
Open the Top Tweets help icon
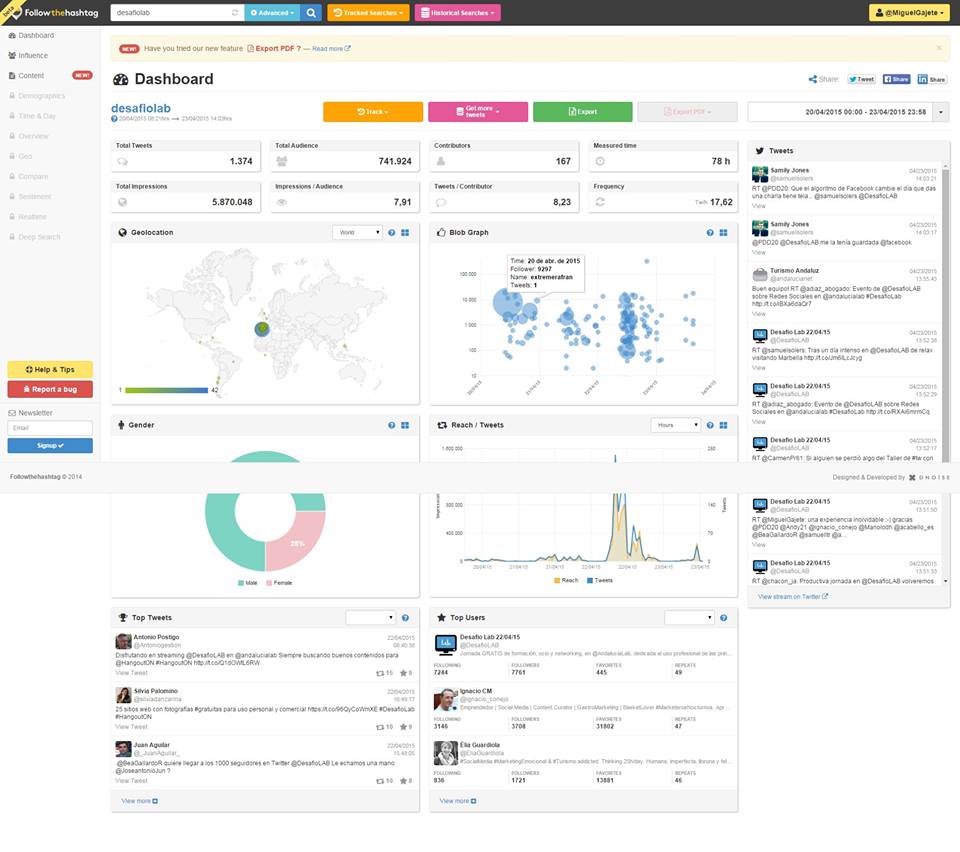(405, 618)
